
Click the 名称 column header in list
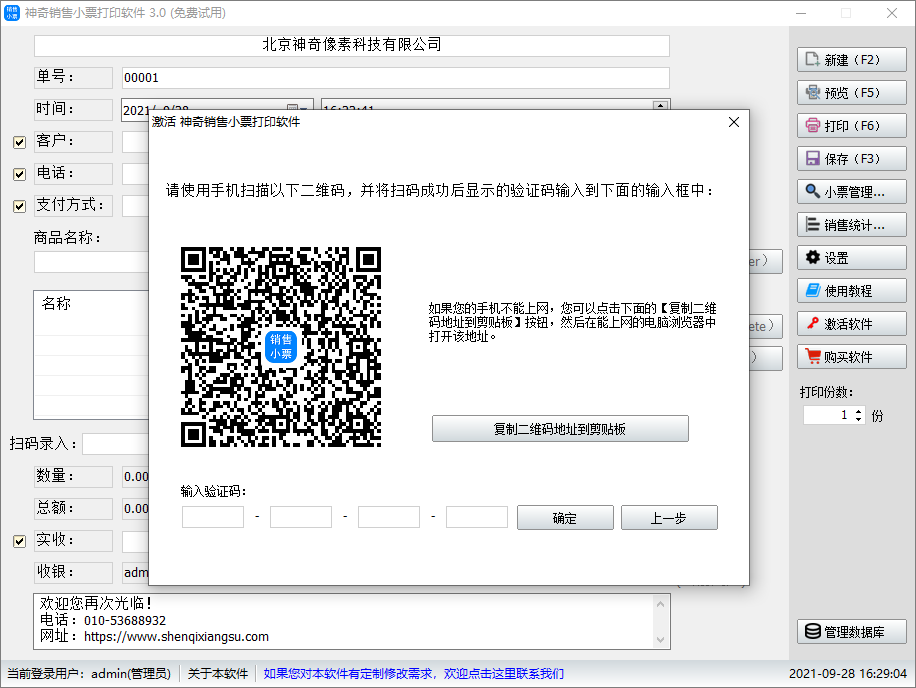click(x=56, y=303)
